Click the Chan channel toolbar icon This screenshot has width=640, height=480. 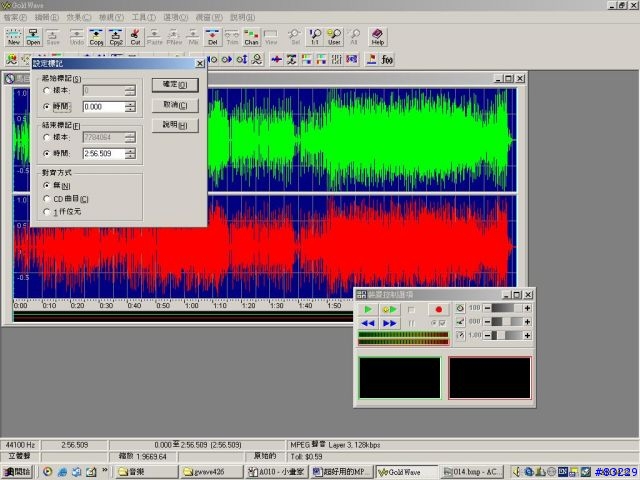(251, 37)
